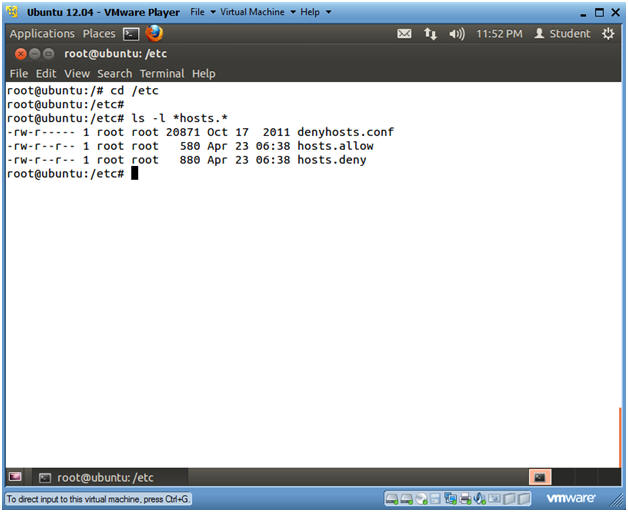Open the terminal Help menu
The image size is (628, 512).
click(x=203, y=74)
